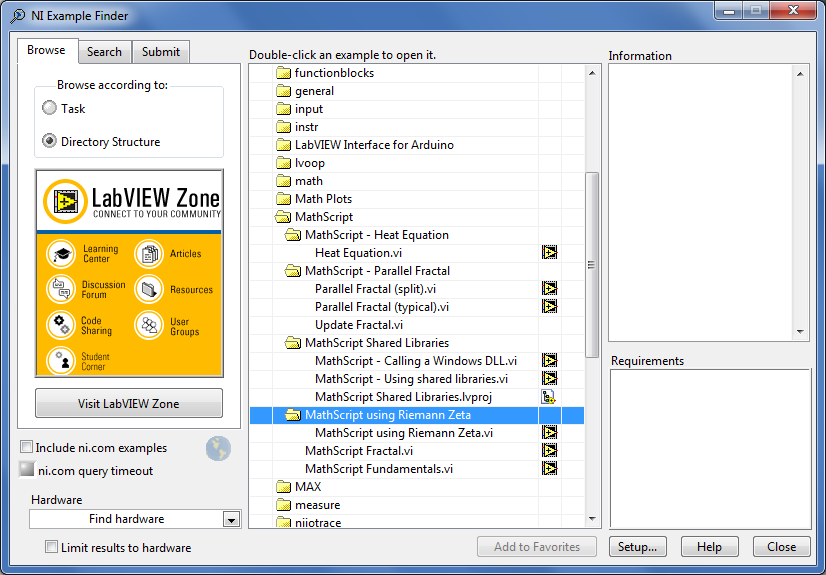Collapse the MathScript folder
826x575 pixels.
pyautogui.click(x=283, y=217)
